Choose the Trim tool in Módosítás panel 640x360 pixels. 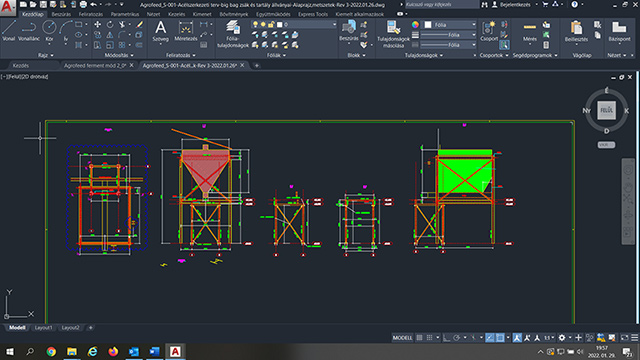click(x=122, y=24)
